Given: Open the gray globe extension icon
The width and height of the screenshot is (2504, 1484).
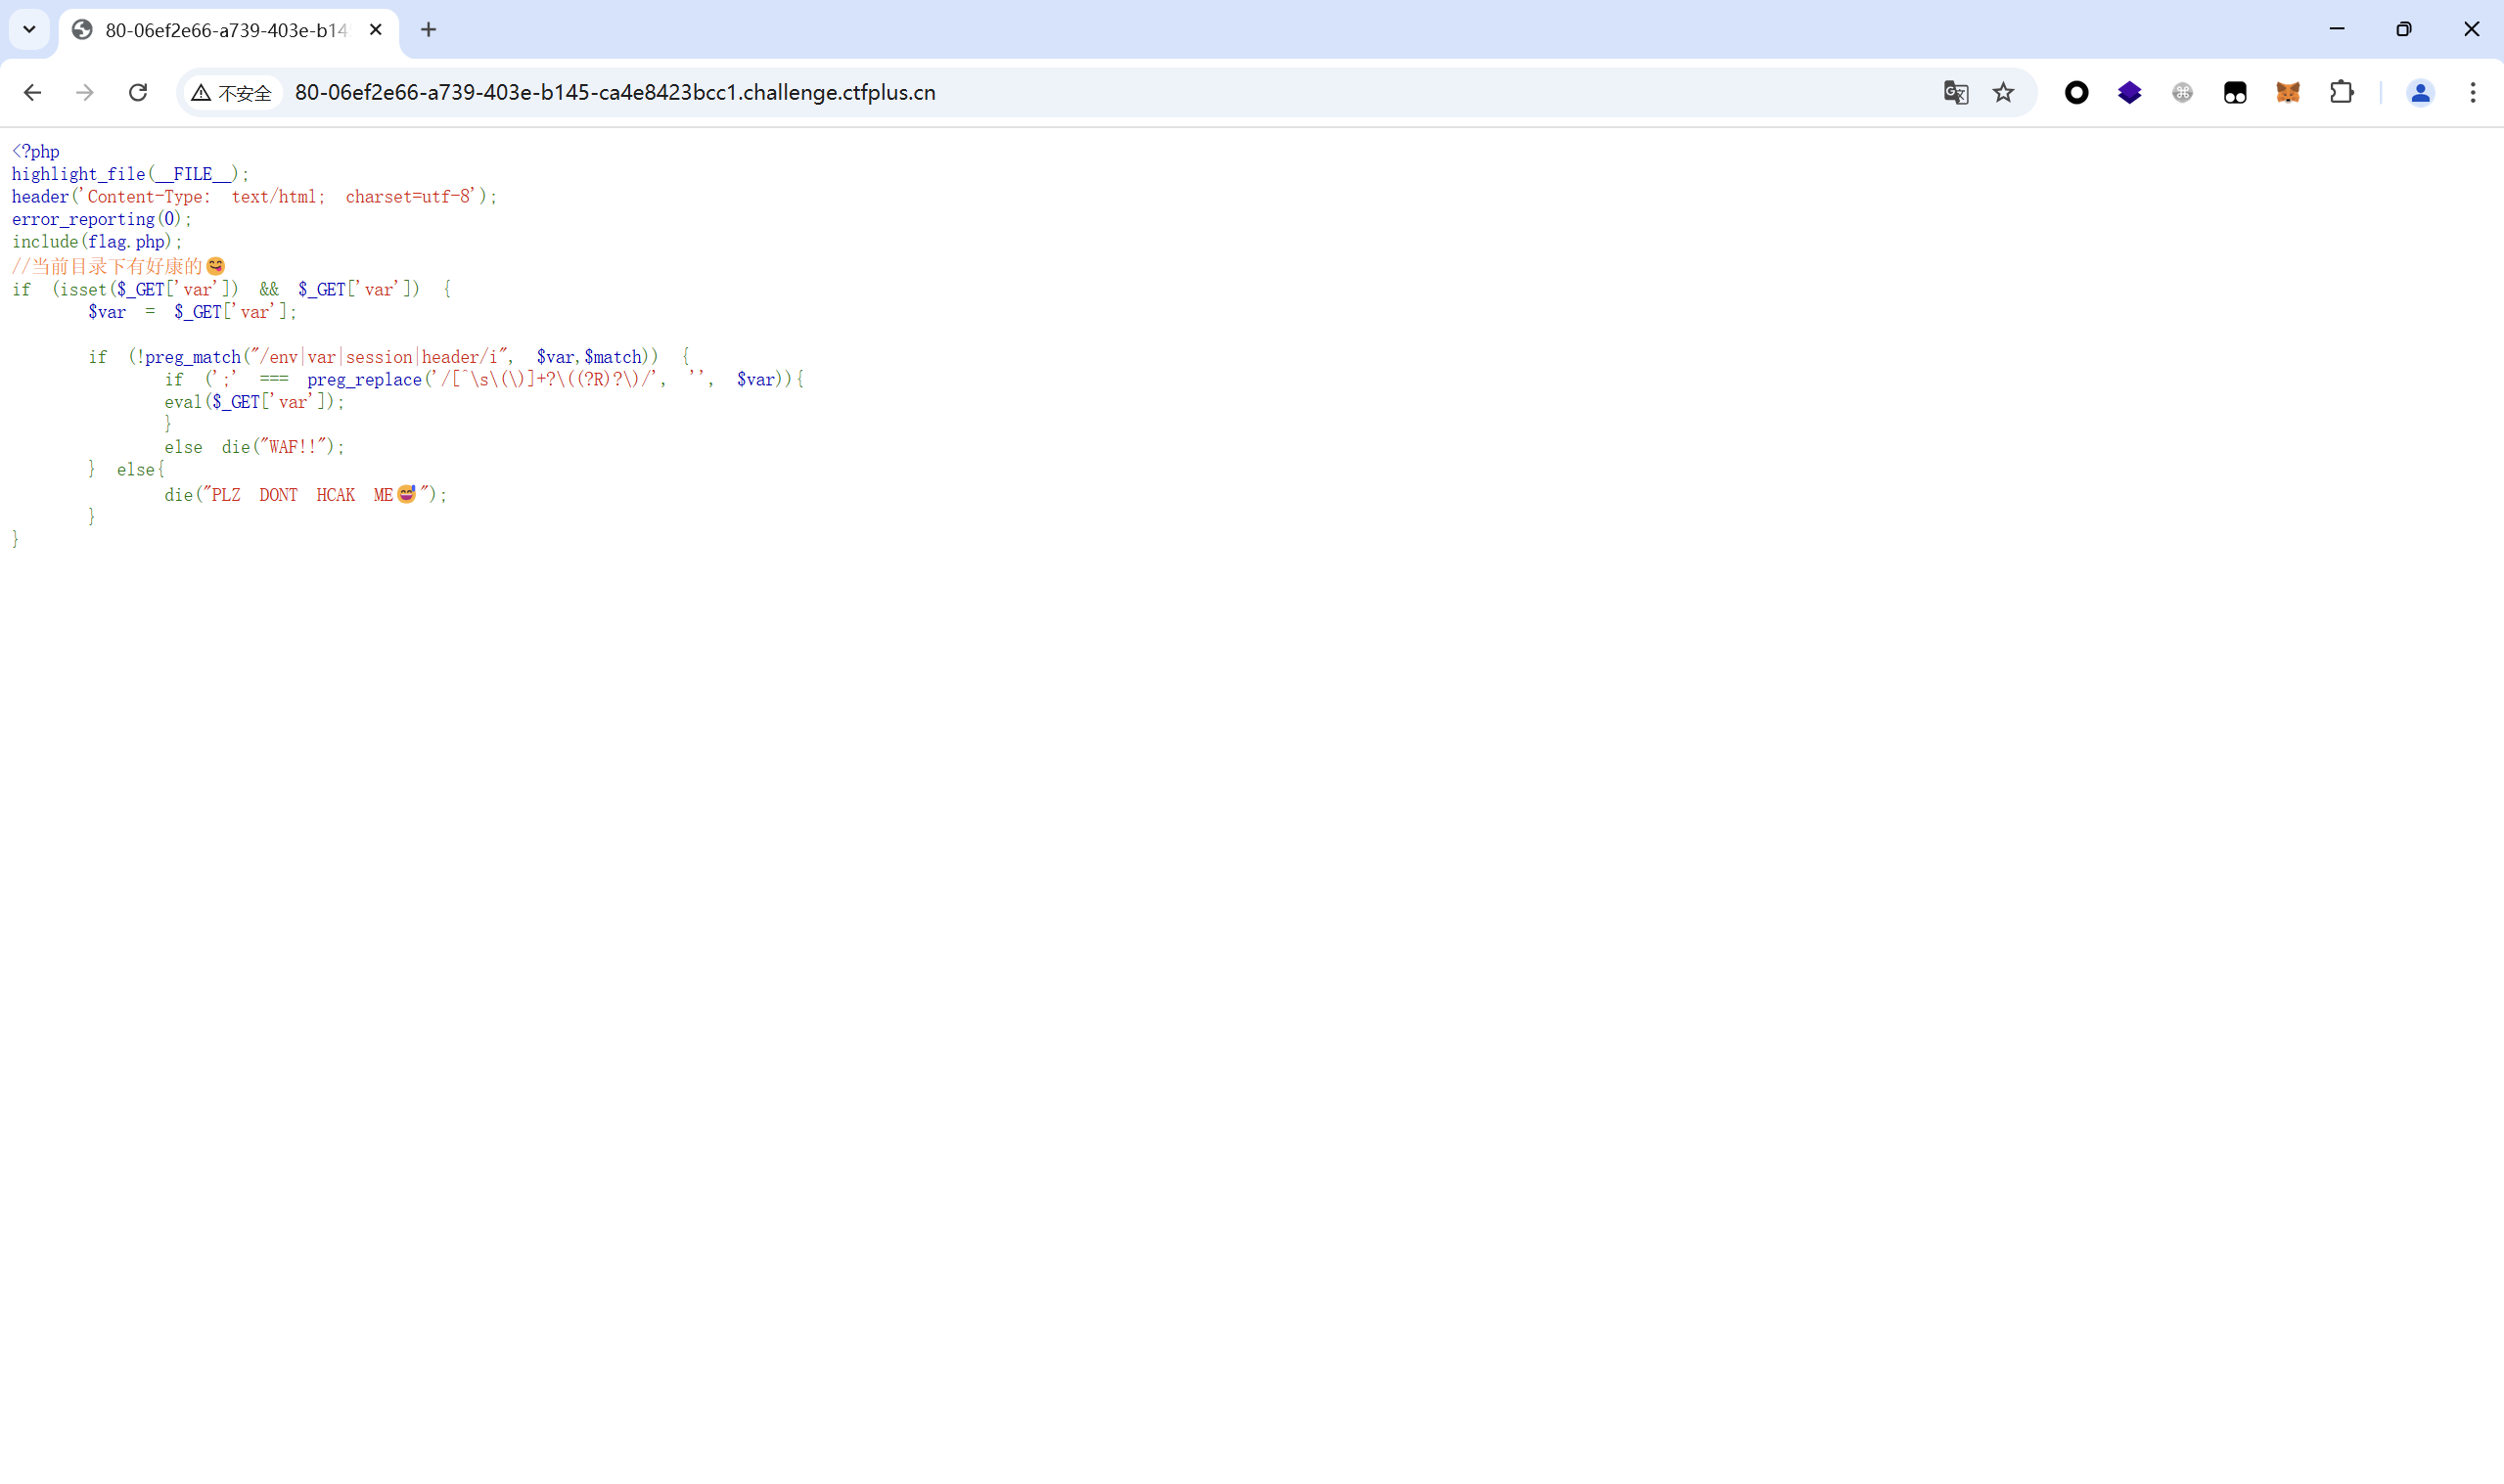Looking at the screenshot, I should [x=2183, y=93].
